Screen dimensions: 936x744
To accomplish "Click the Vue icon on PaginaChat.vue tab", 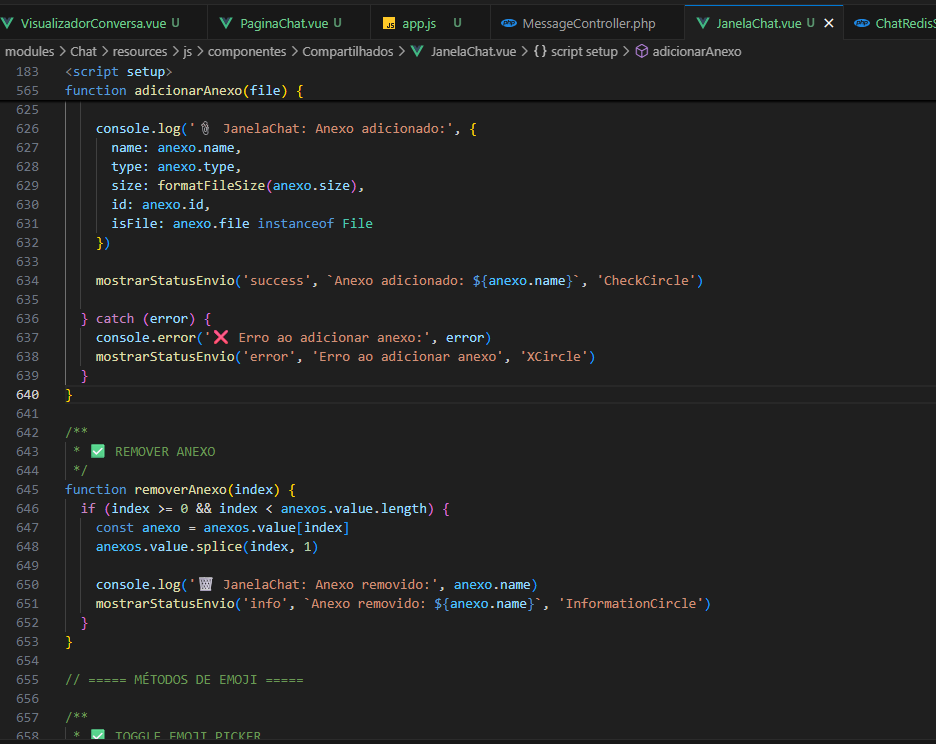I will [227, 23].
